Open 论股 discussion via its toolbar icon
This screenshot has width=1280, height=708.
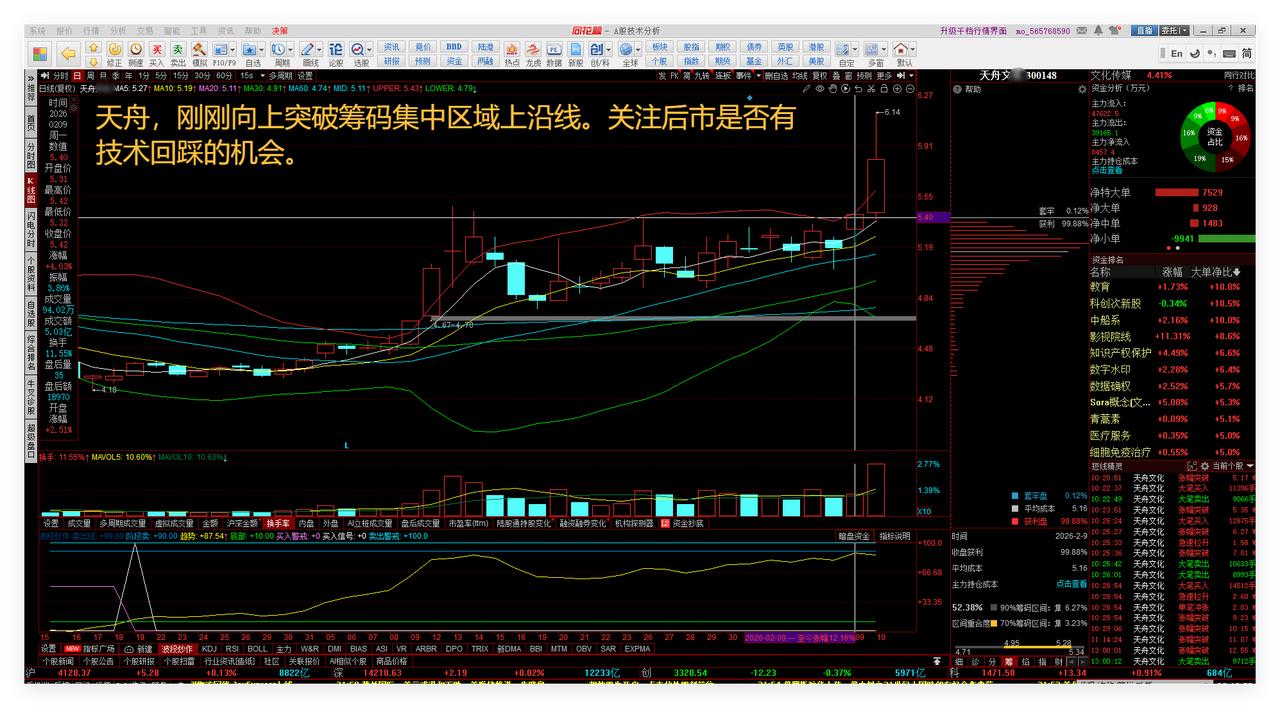(x=337, y=50)
